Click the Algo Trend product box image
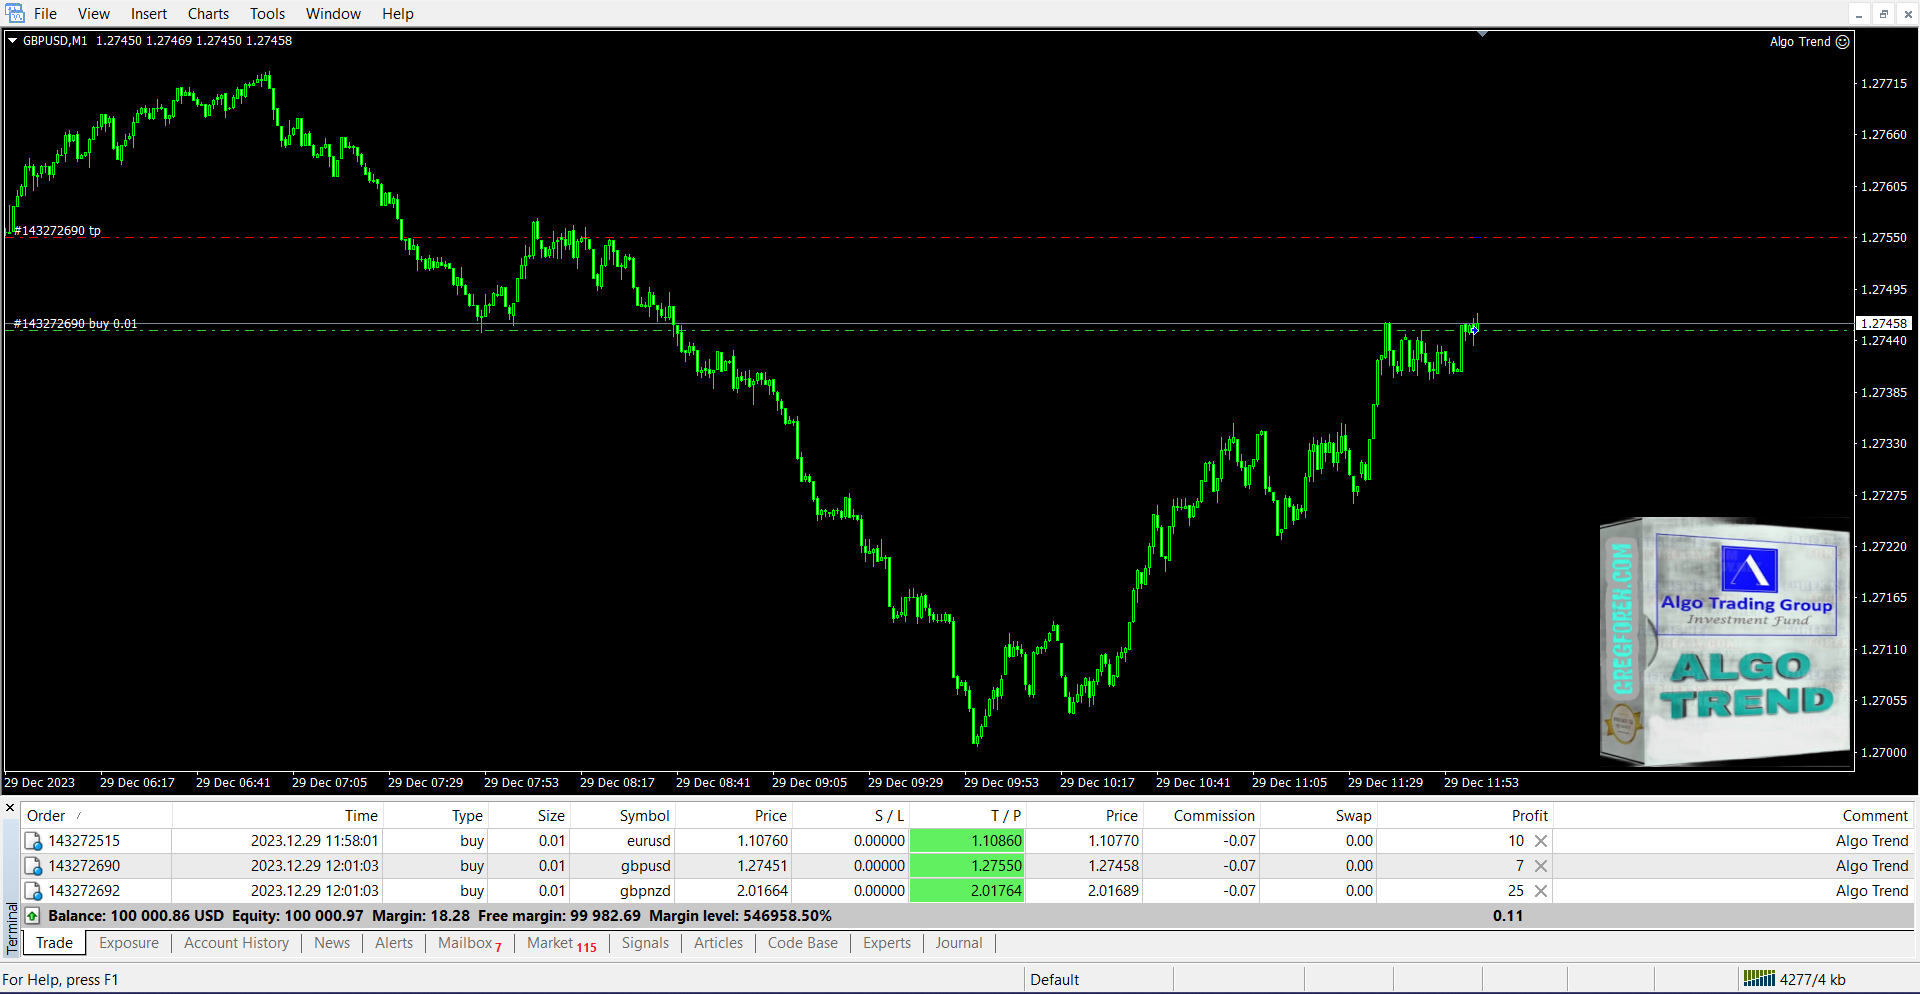 [1725, 641]
